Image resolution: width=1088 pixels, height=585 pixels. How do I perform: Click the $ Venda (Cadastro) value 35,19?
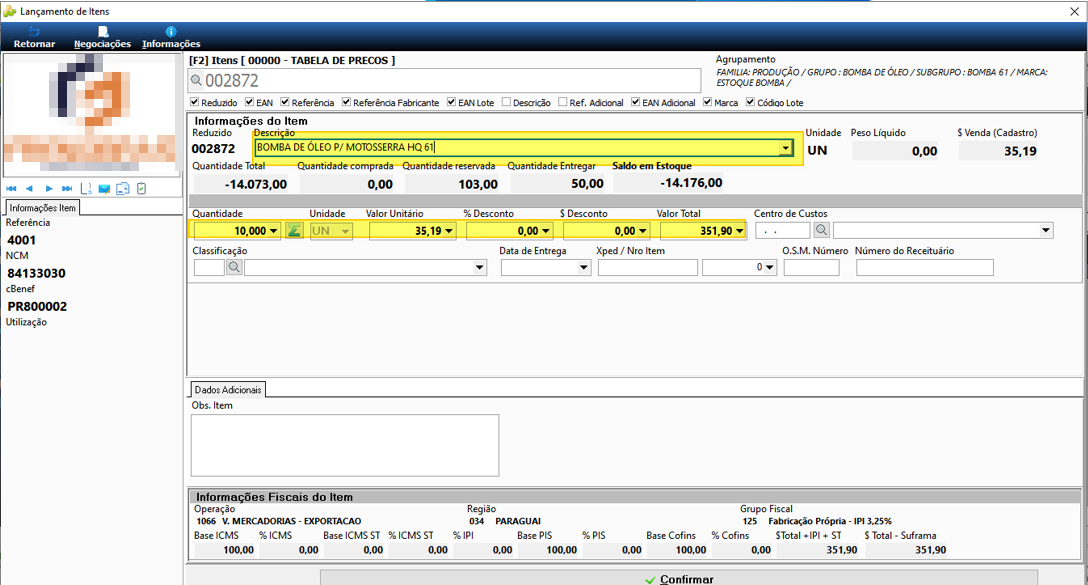1019,151
